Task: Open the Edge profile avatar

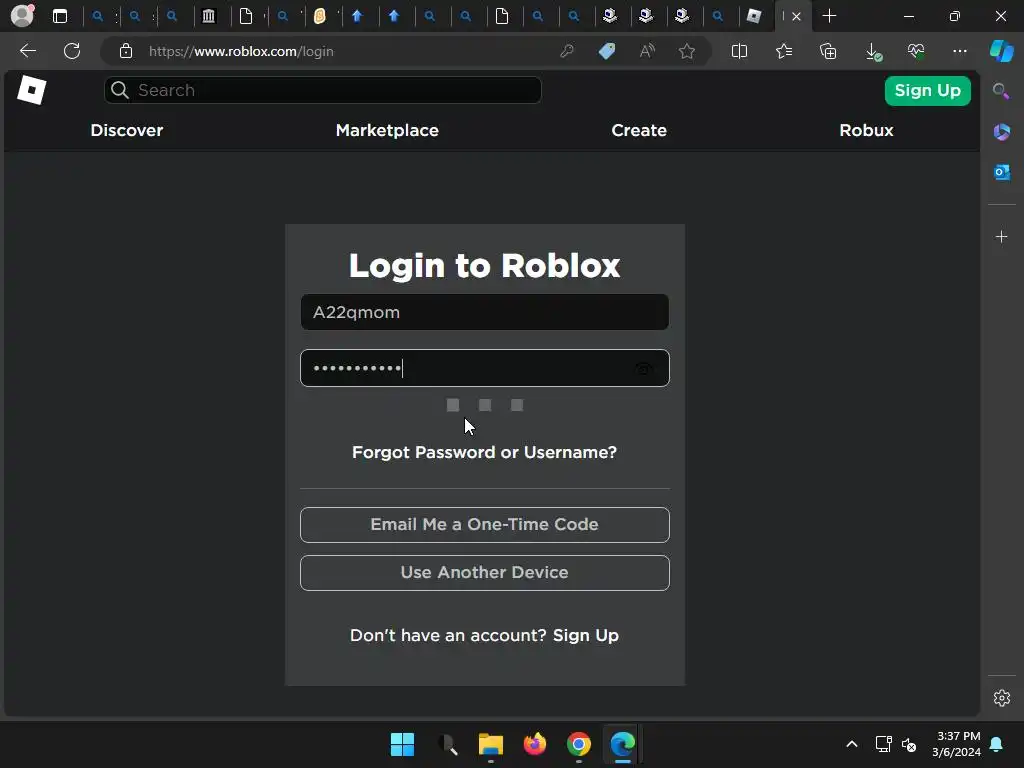Action: click(x=22, y=16)
